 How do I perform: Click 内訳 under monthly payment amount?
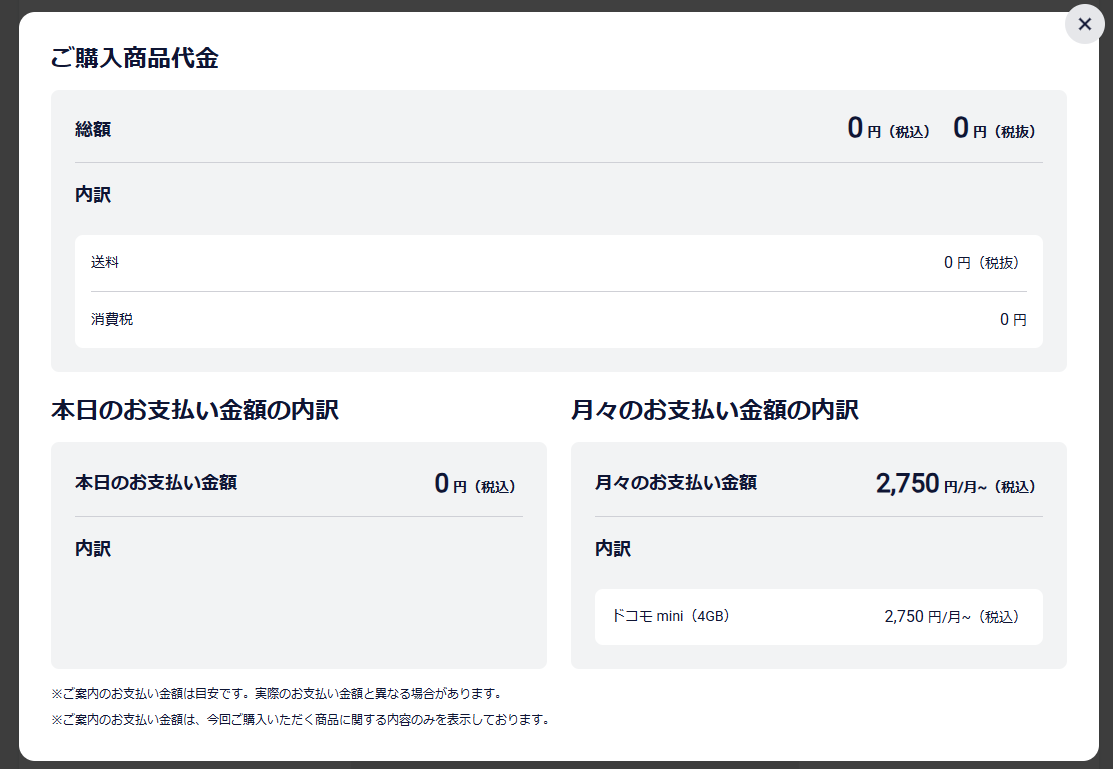[613, 549]
